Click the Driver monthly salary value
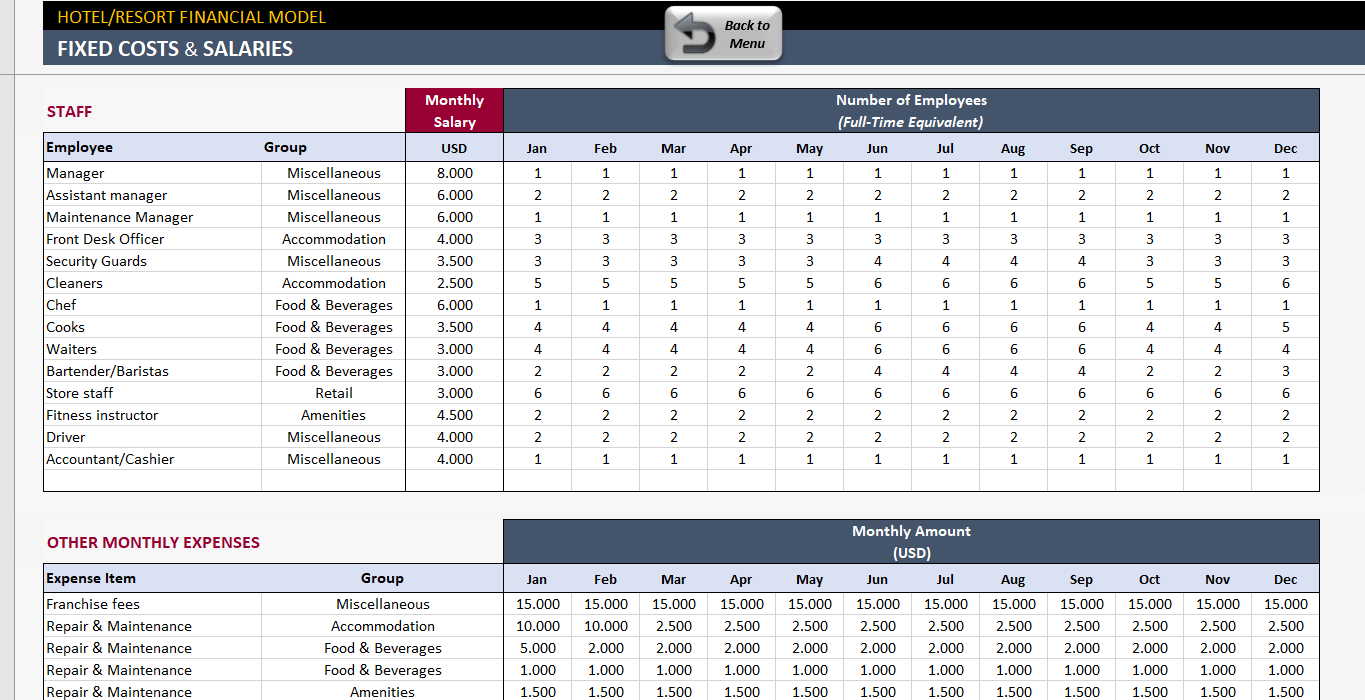 click(x=455, y=437)
